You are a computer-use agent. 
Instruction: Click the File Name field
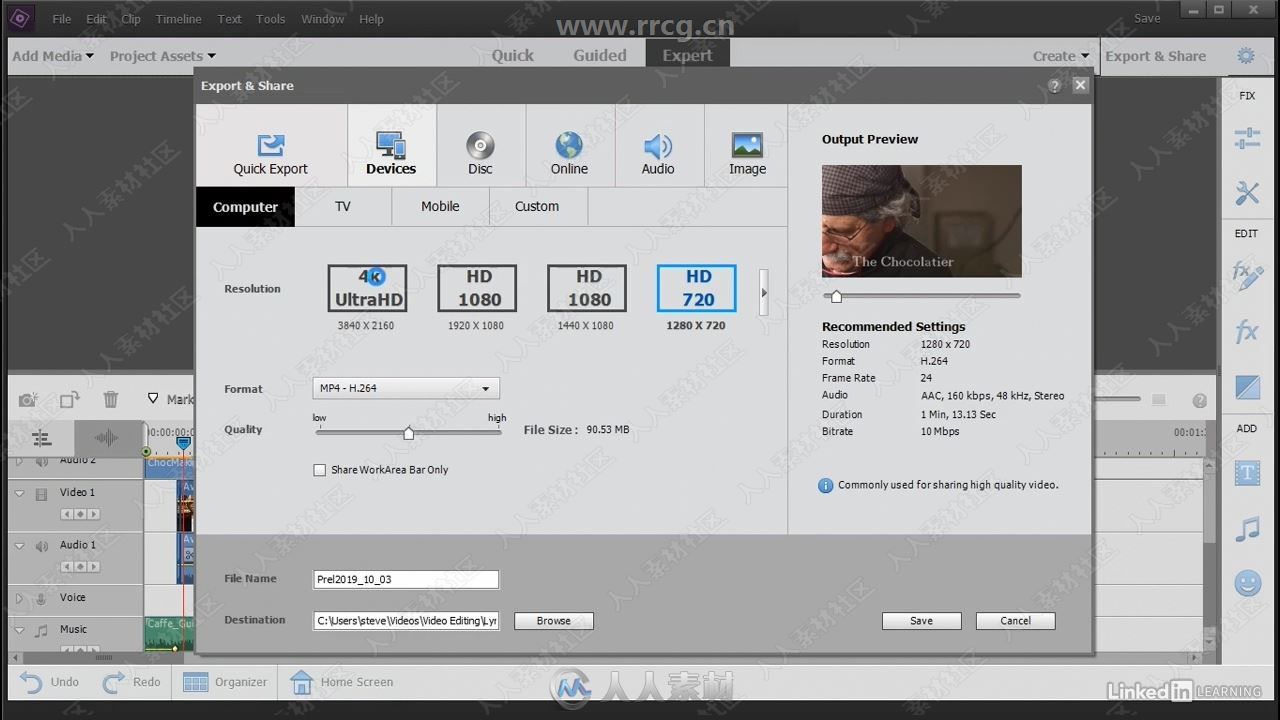pyautogui.click(x=406, y=579)
